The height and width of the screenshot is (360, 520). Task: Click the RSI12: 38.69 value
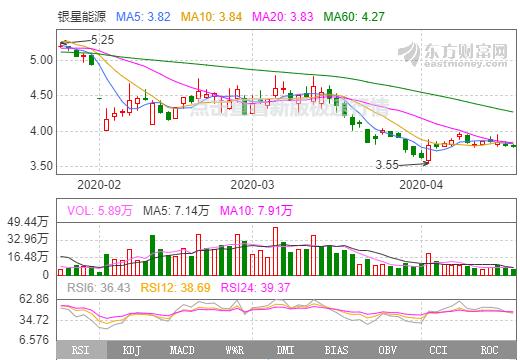175,288
